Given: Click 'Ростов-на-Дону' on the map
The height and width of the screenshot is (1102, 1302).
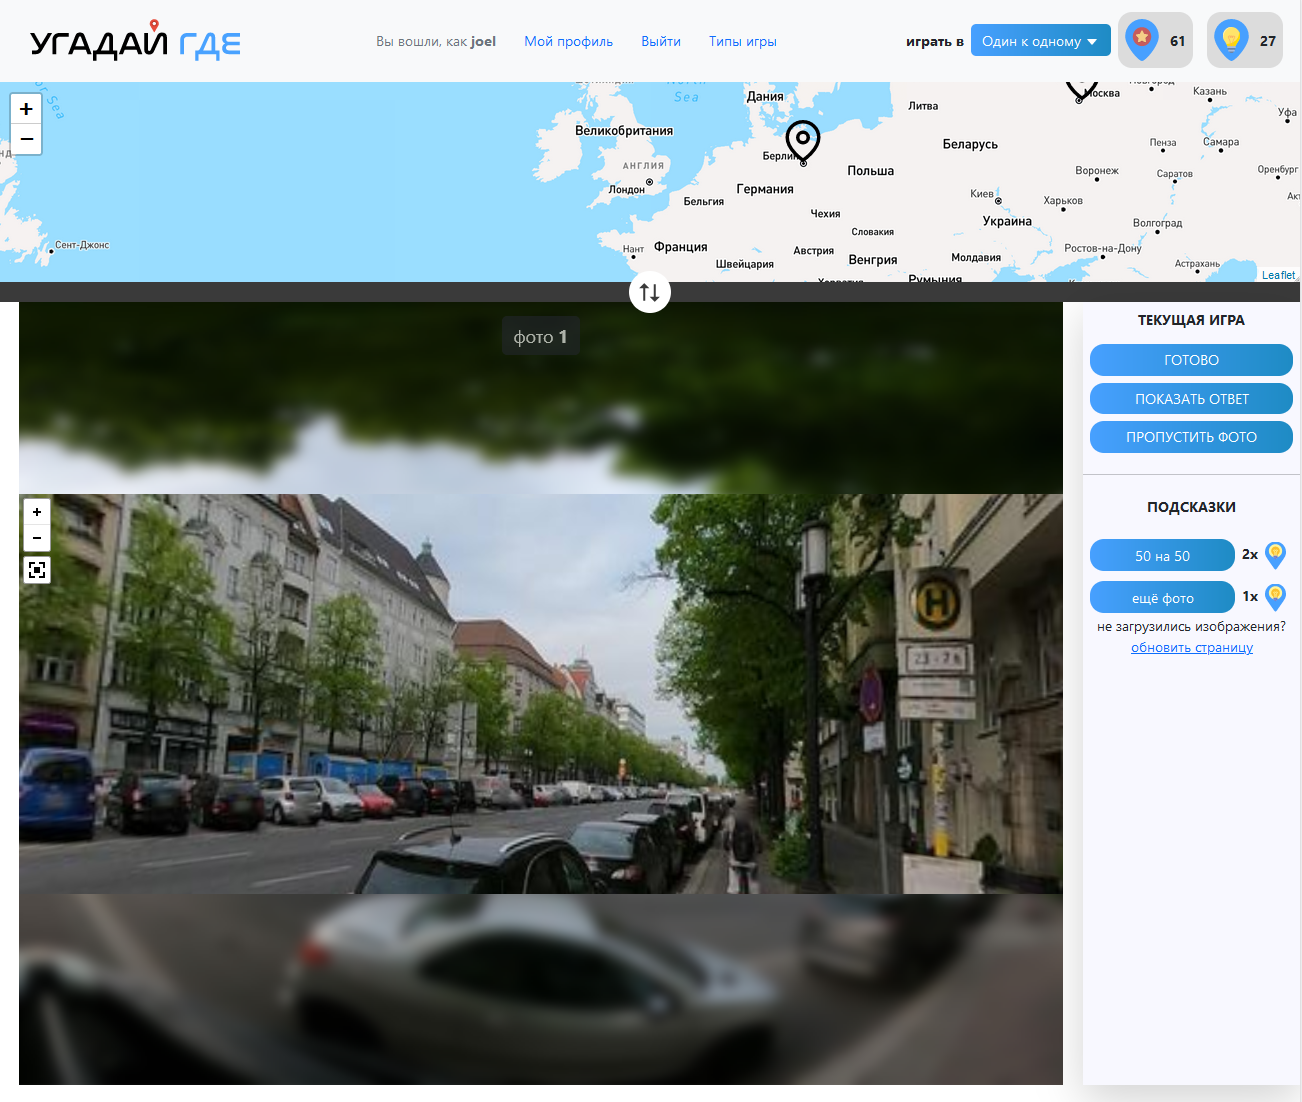Looking at the screenshot, I should [1103, 248].
